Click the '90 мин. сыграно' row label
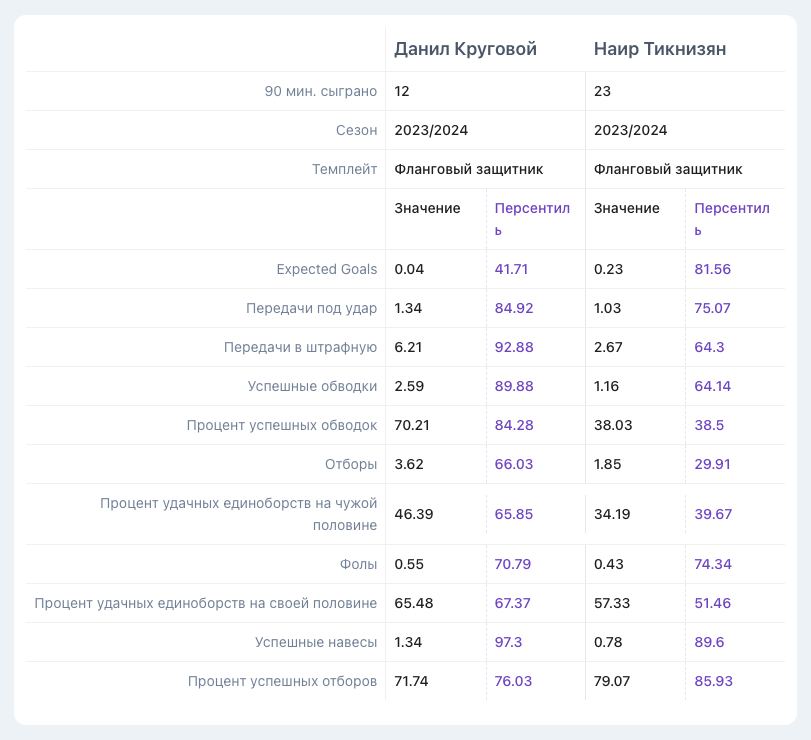The width and height of the screenshot is (811, 740). (x=321, y=91)
